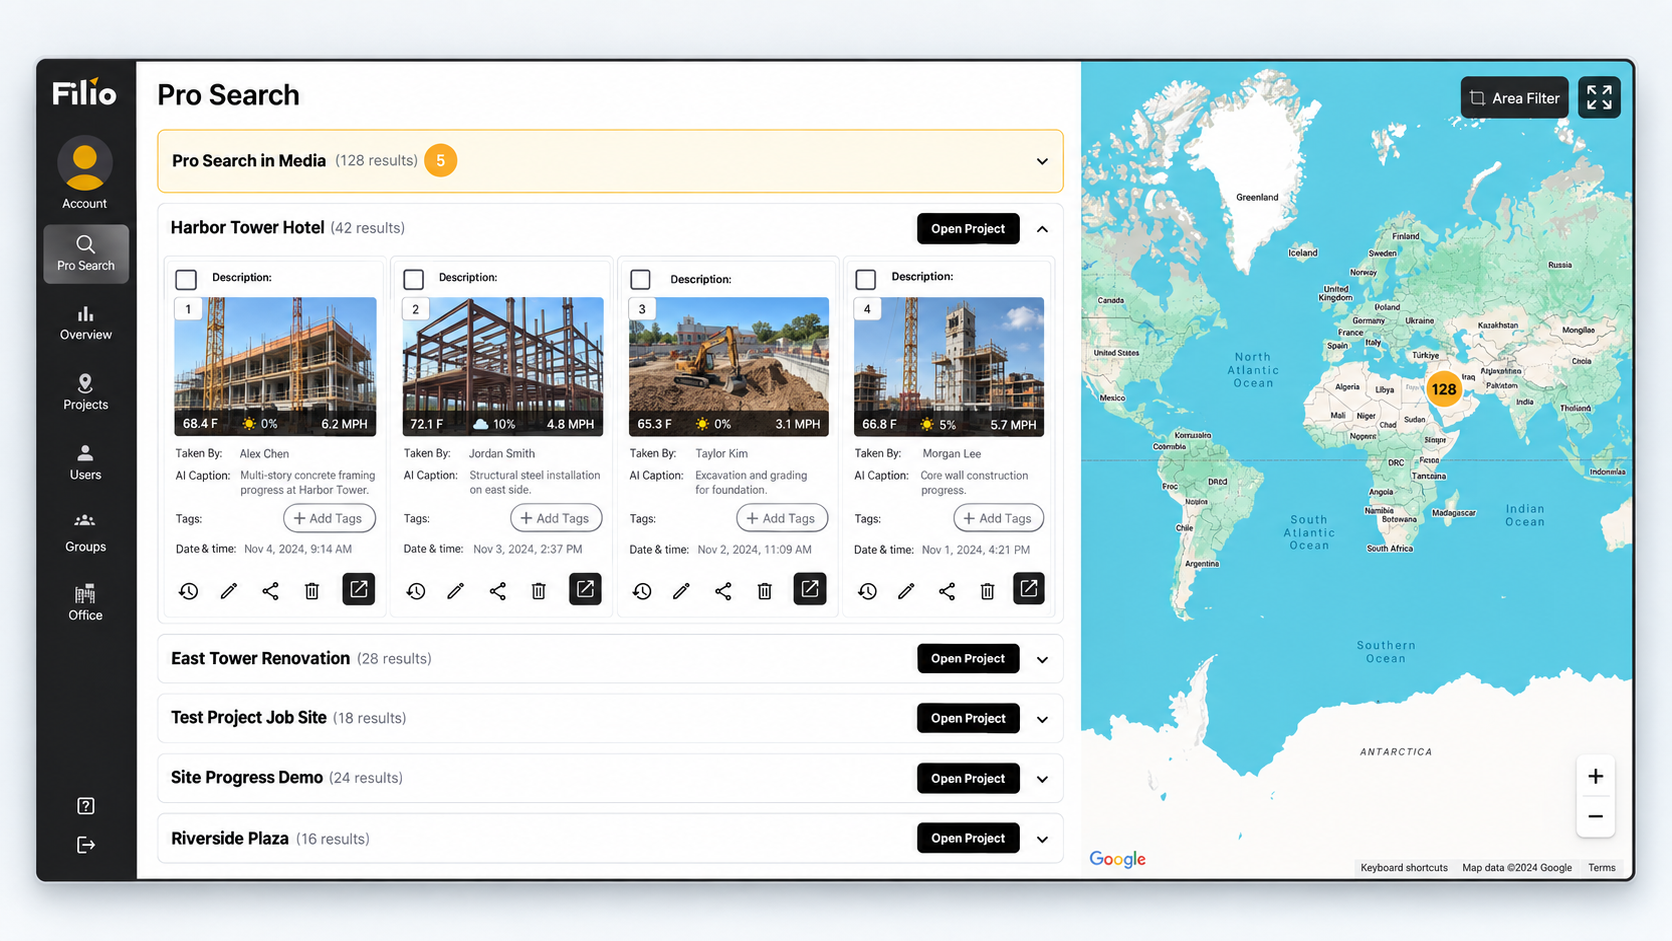Click the Area Filter button on map
Screen dimensions: 1672x941
[x=1514, y=97]
